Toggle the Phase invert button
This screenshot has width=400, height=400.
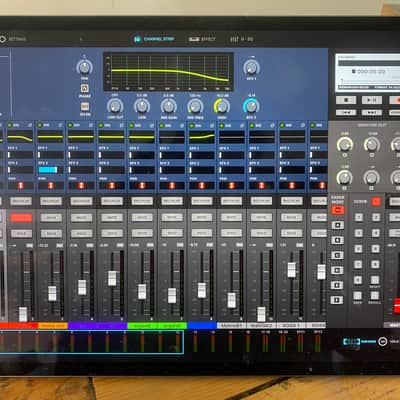pos(85,88)
